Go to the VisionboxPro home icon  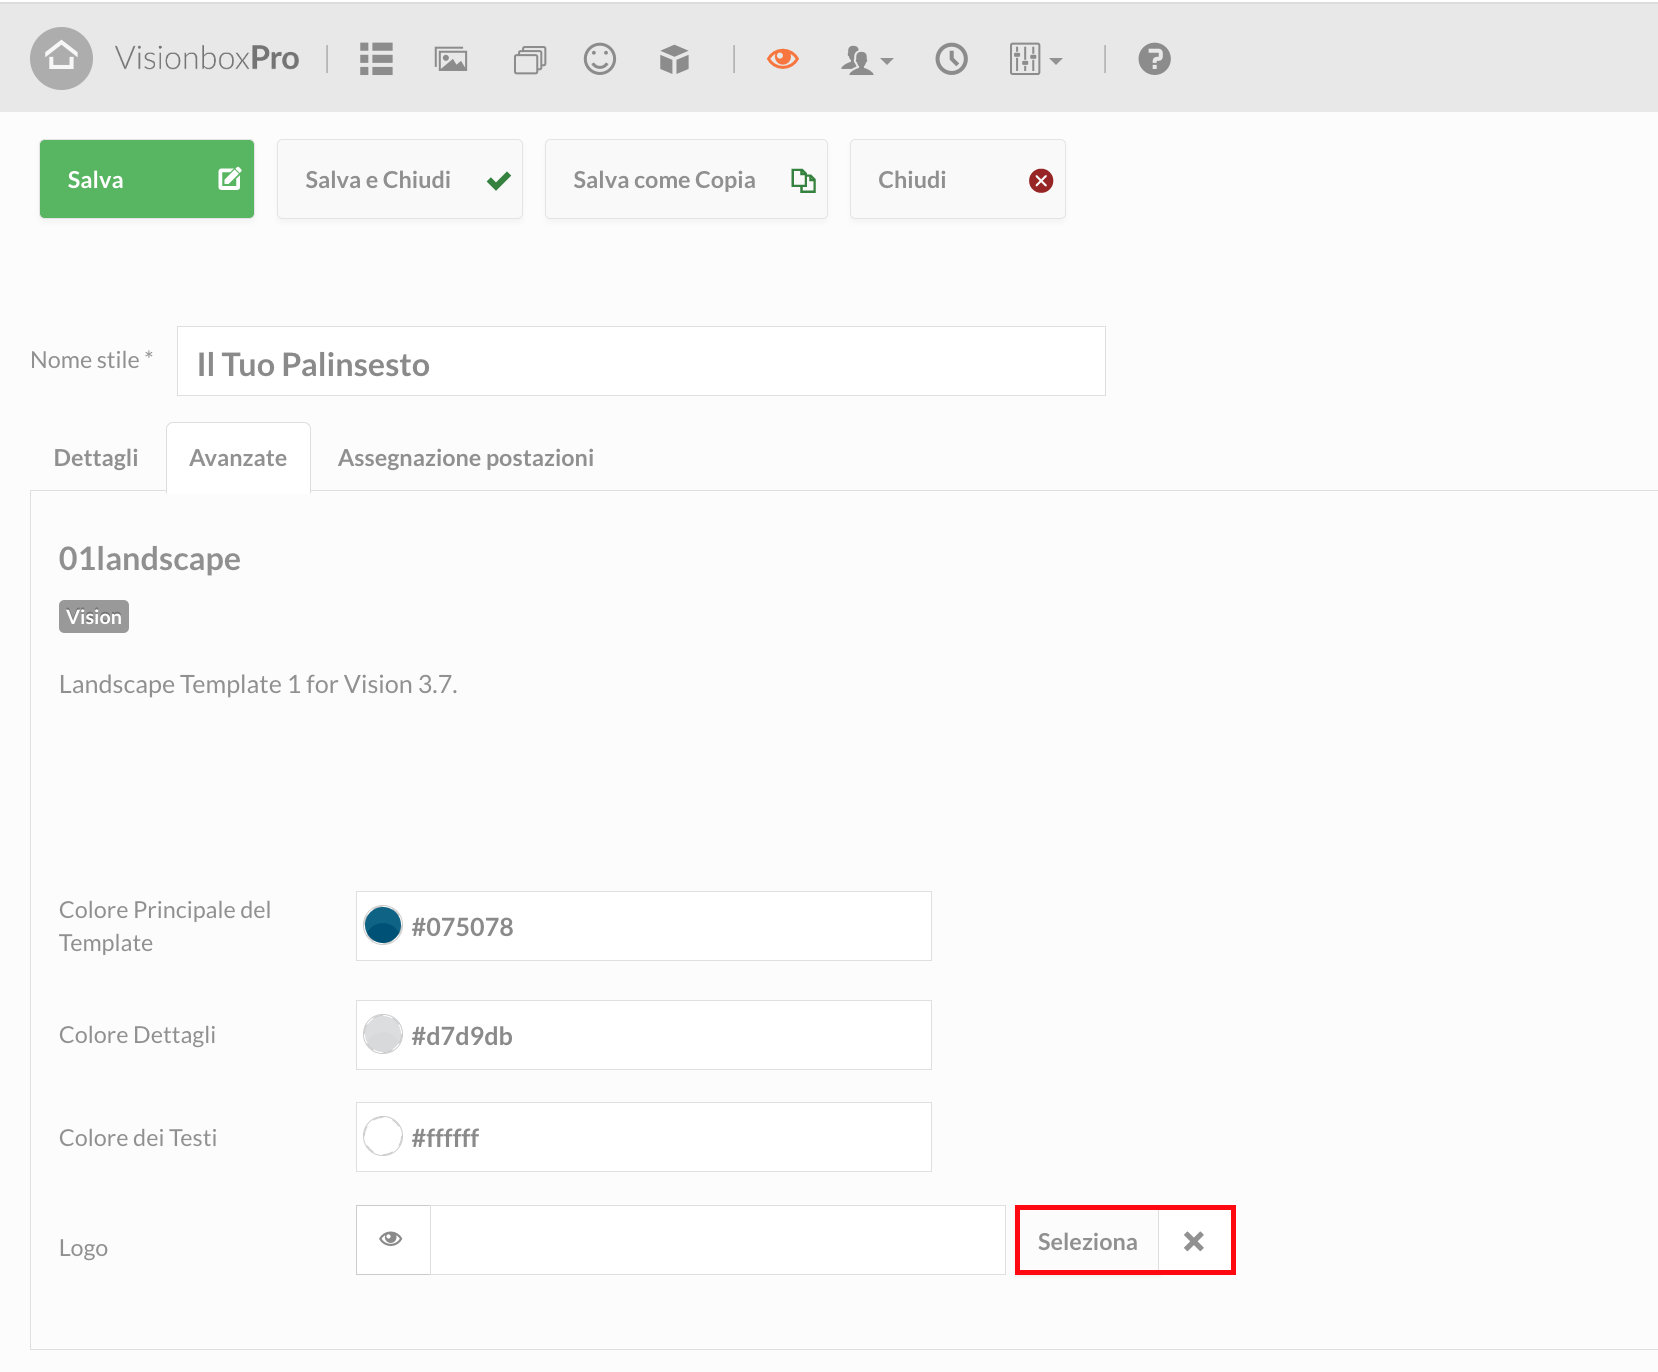pos(61,58)
